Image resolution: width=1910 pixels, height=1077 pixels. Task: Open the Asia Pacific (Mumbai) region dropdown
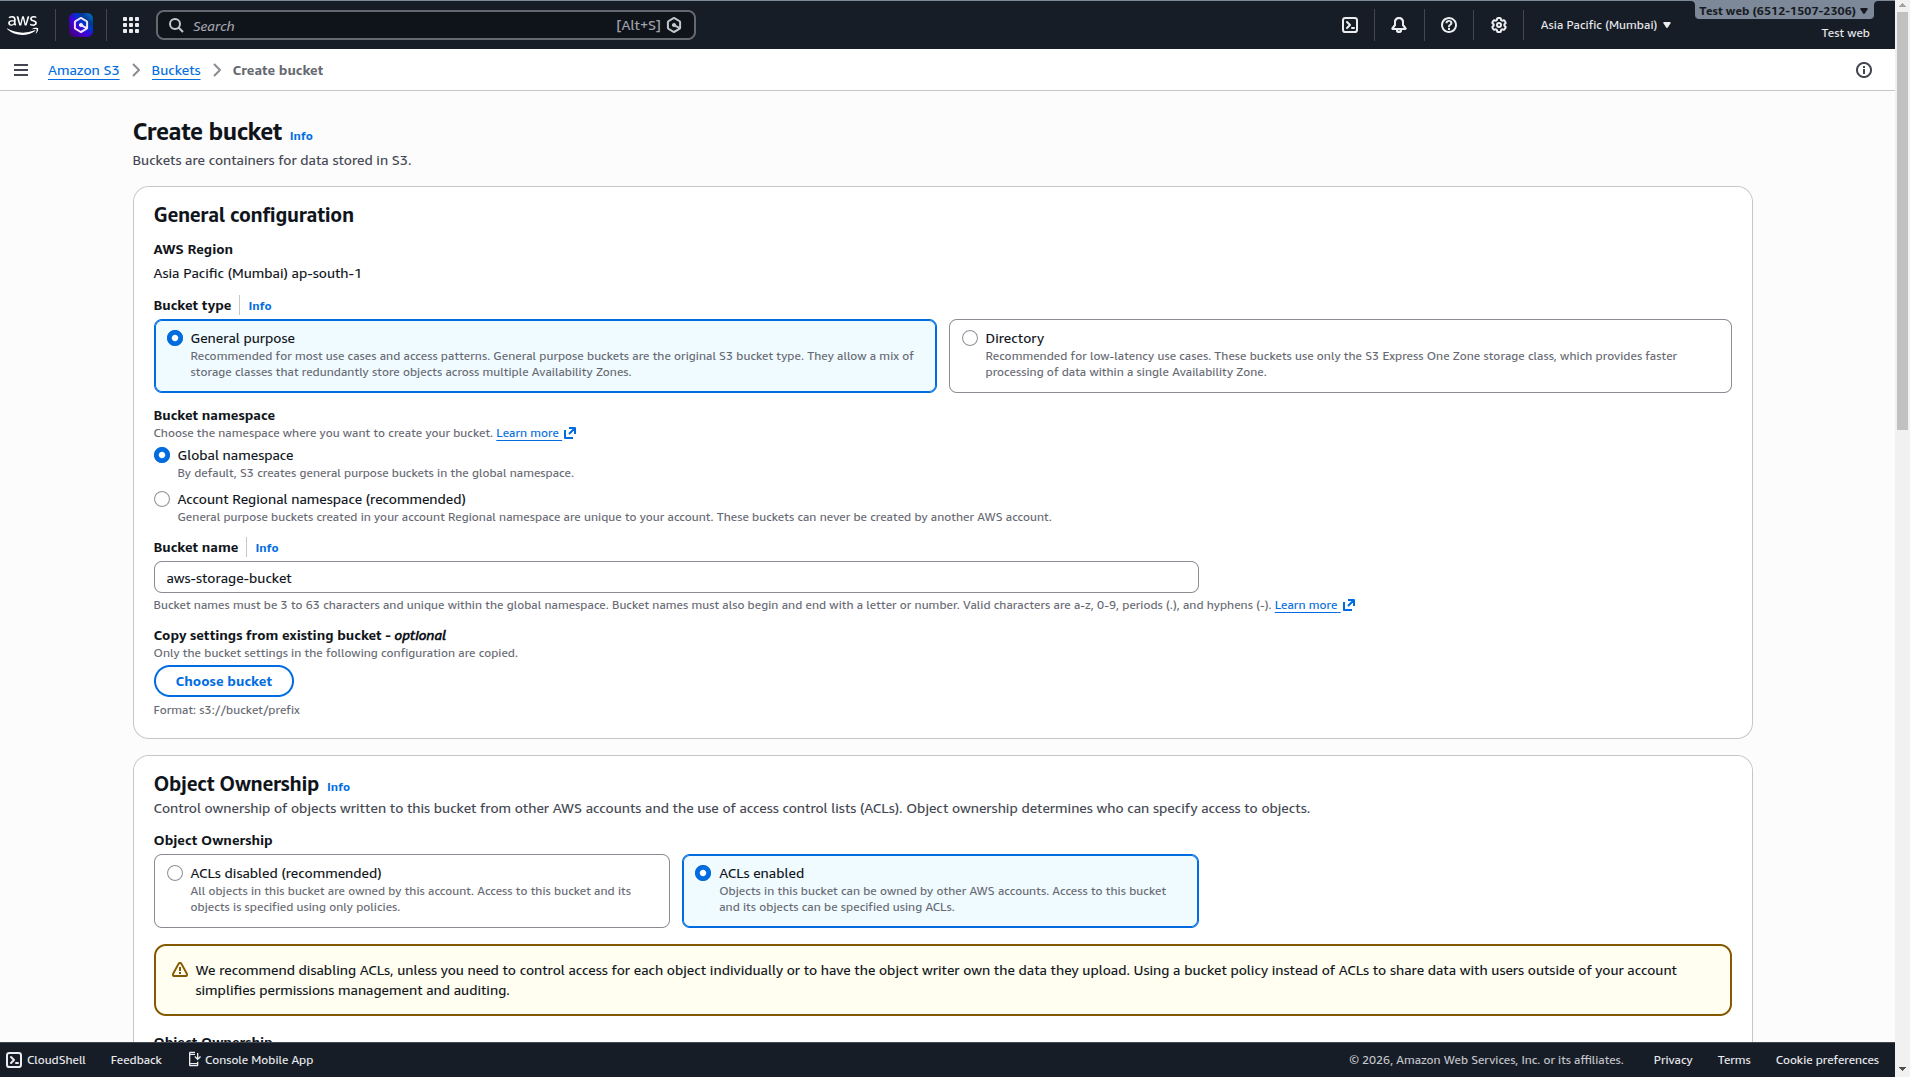1605,25
